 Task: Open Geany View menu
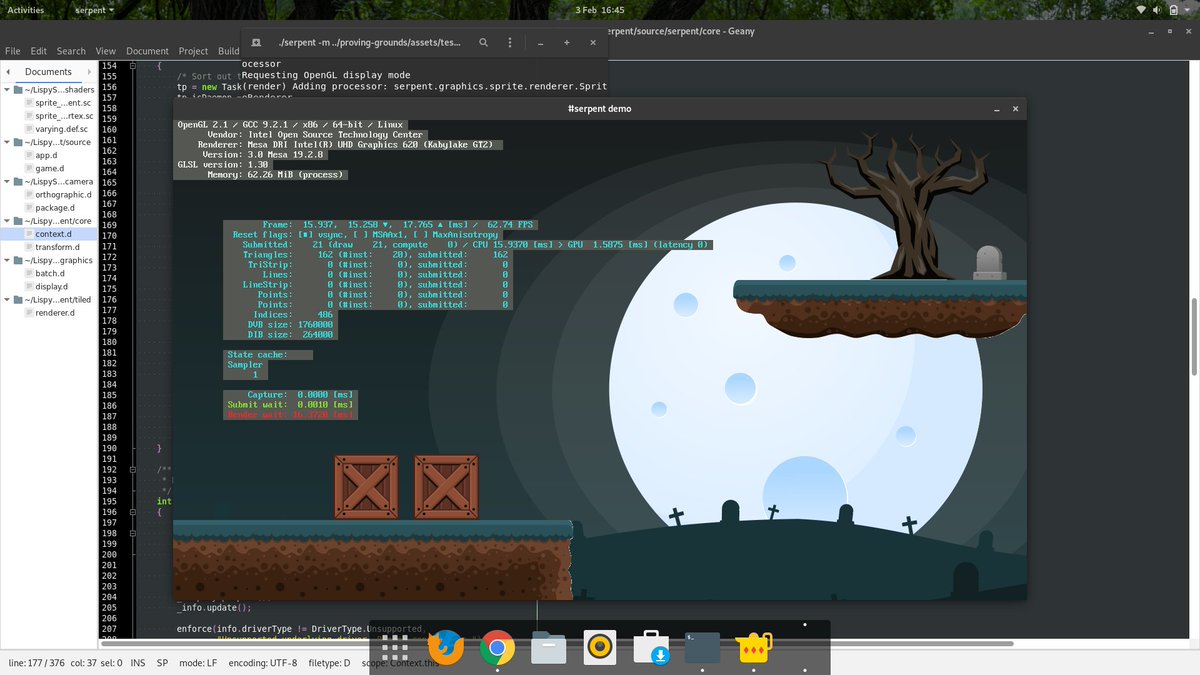[x=106, y=51]
